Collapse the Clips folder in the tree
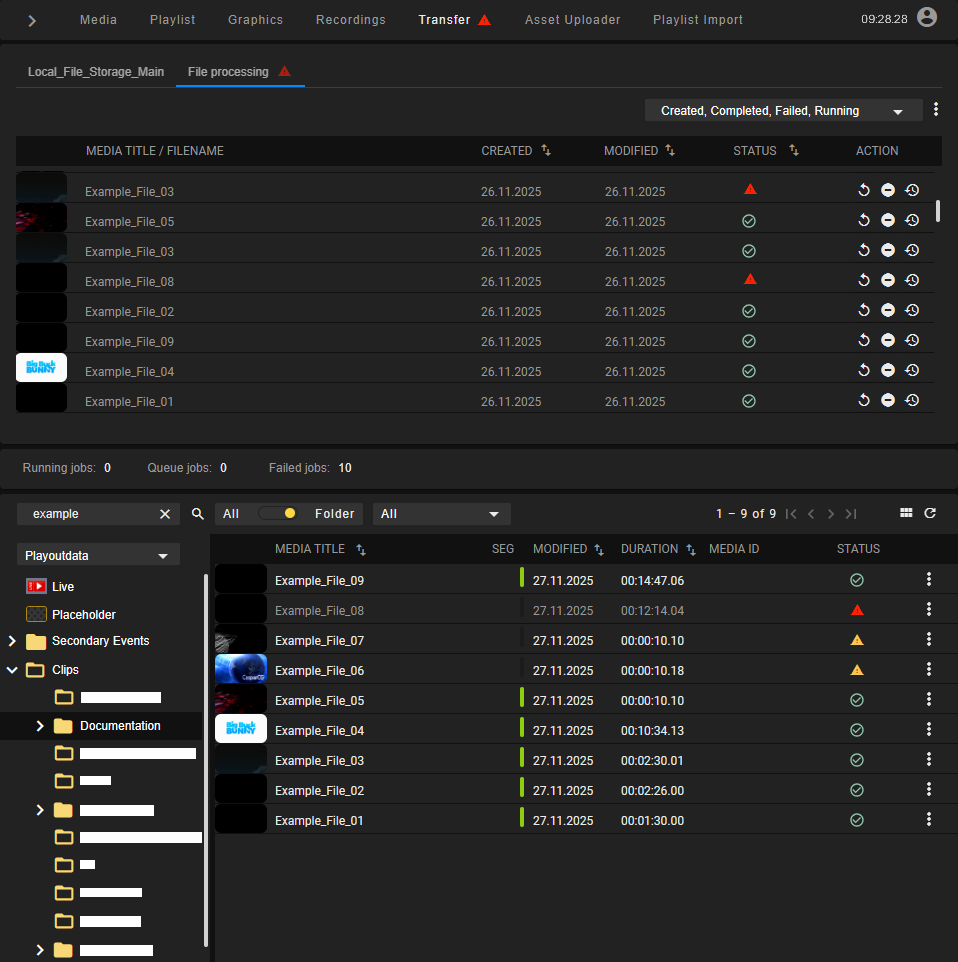The height and width of the screenshot is (962, 958). pos(12,670)
